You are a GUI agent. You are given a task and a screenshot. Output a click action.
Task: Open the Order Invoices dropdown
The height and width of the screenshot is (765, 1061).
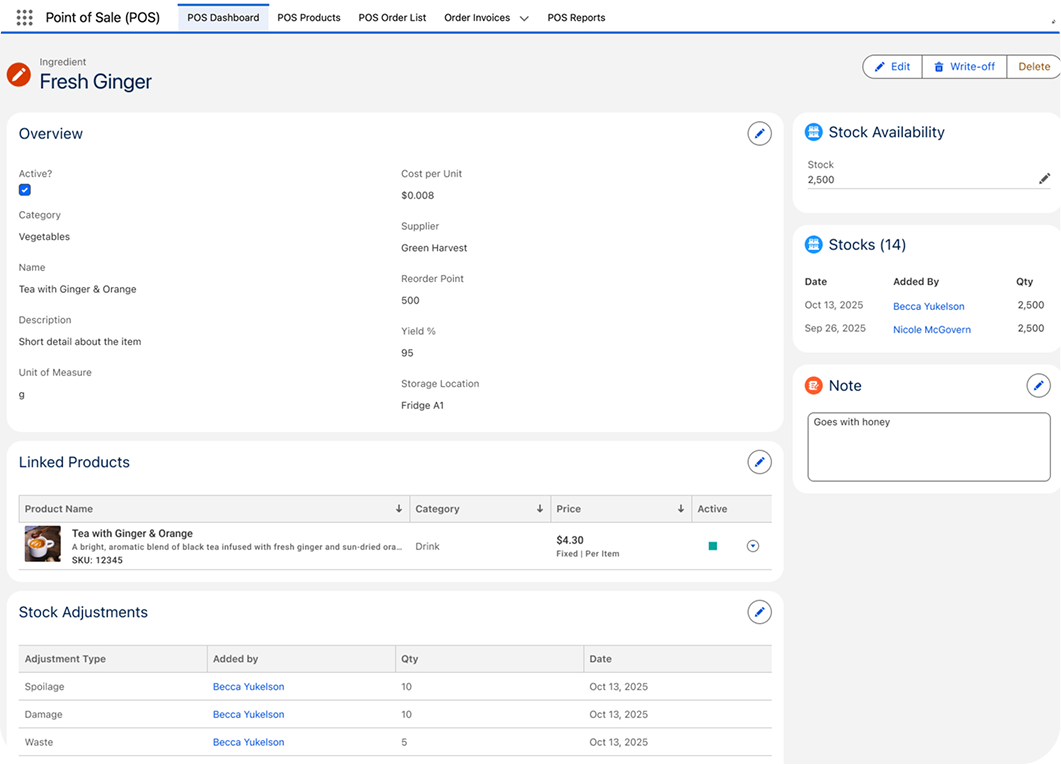coord(522,18)
